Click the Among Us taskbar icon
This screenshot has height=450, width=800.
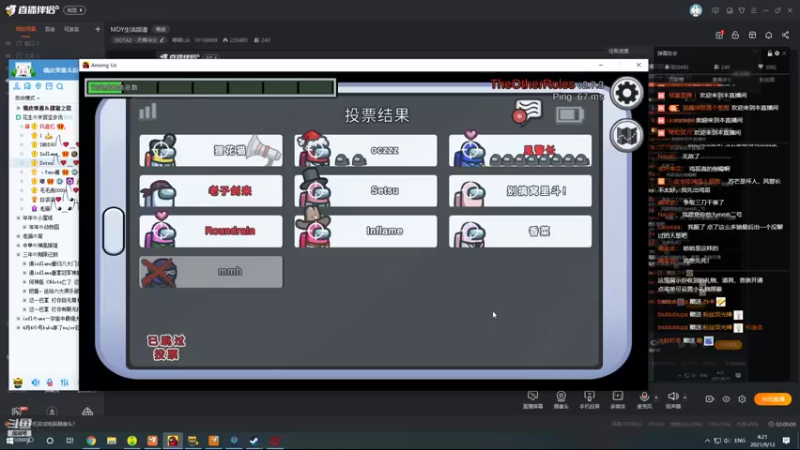pyautogui.click(x=172, y=440)
